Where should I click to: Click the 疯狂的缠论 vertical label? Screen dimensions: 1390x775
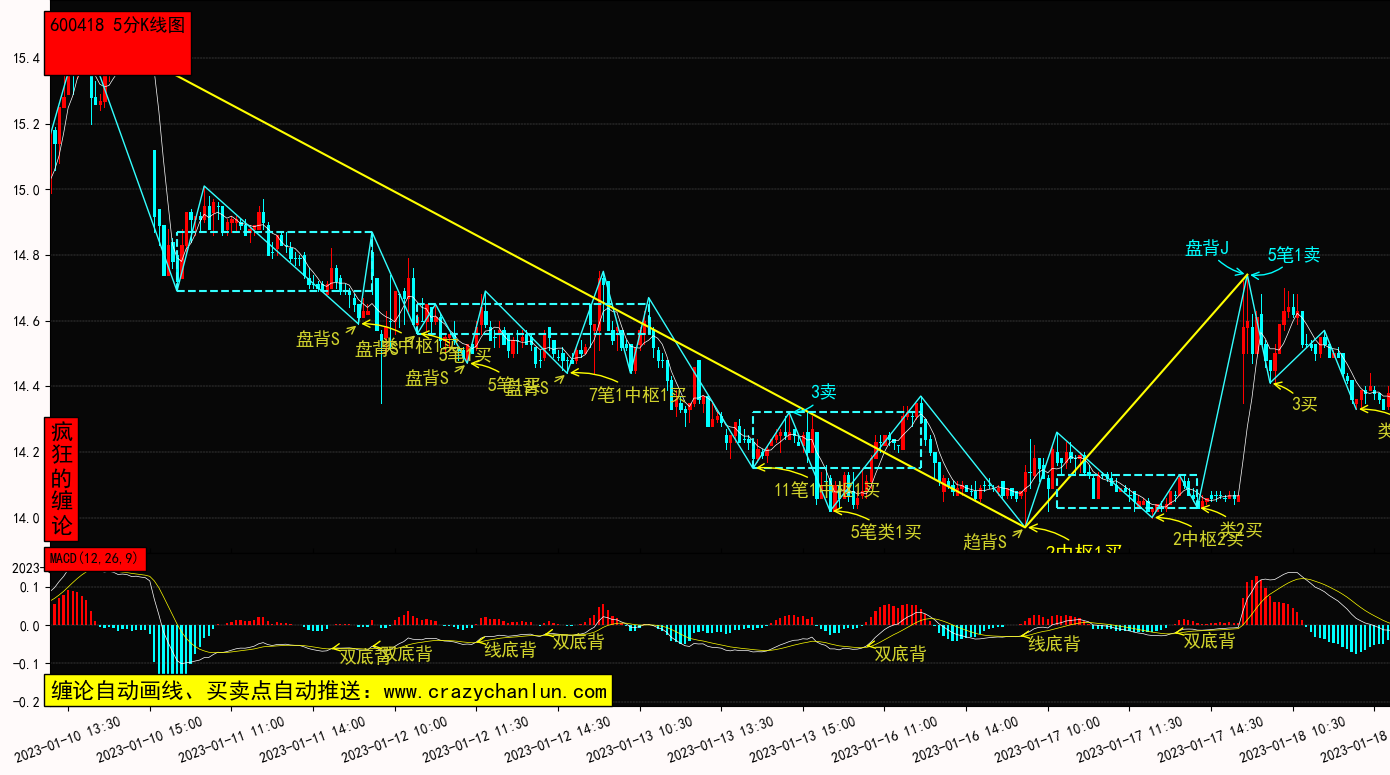pyautogui.click(x=62, y=478)
